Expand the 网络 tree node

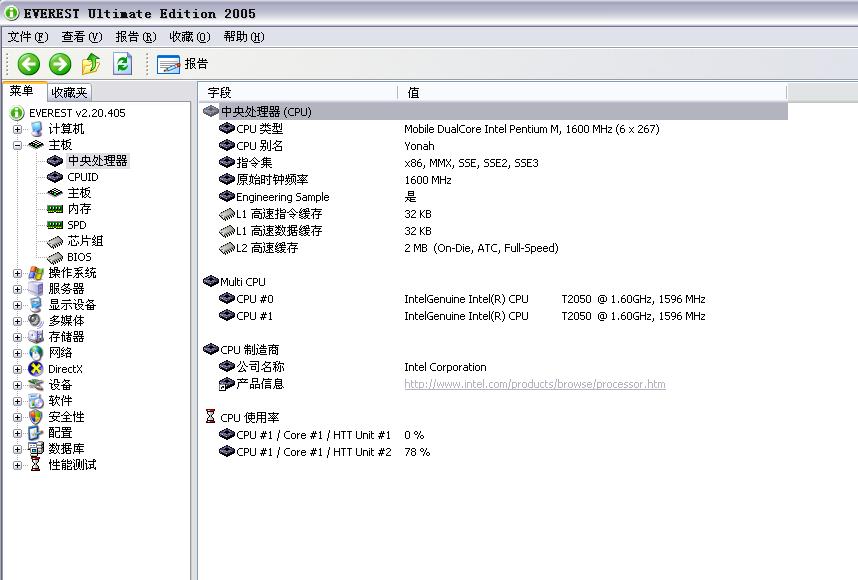[x=18, y=353]
